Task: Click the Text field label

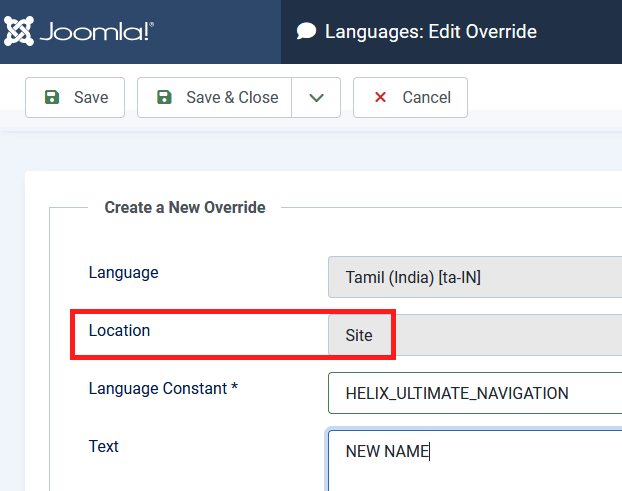Action: coord(103,446)
